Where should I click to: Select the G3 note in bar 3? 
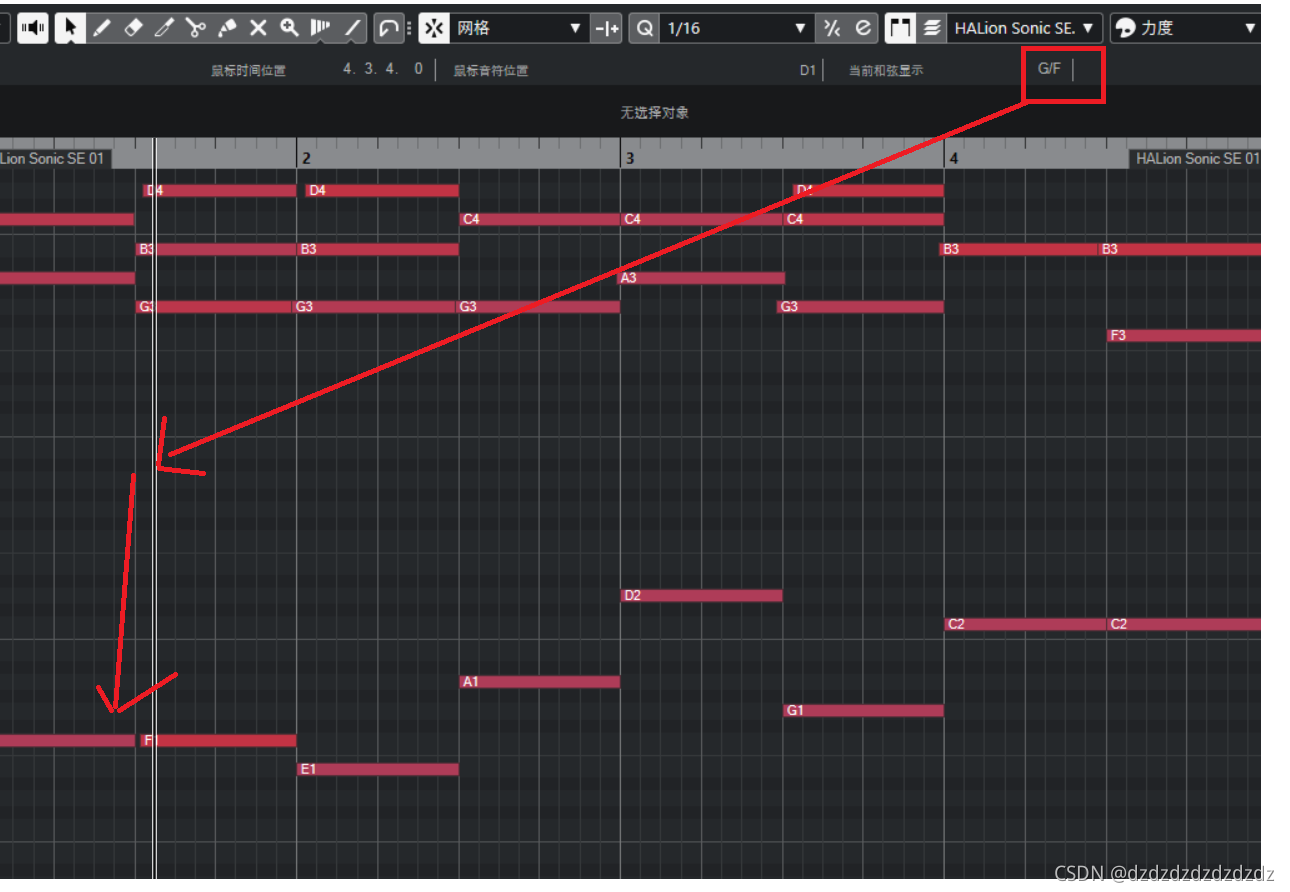(860, 307)
